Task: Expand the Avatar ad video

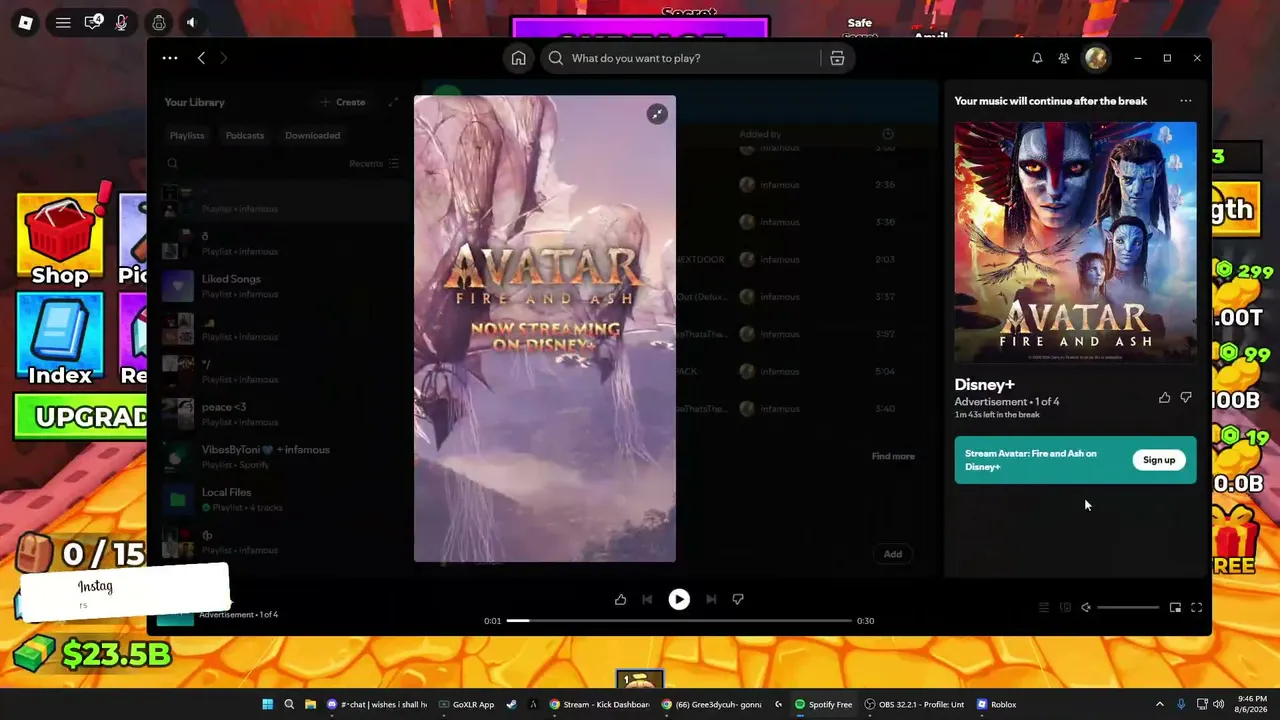Action: click(x=657, y=114)
